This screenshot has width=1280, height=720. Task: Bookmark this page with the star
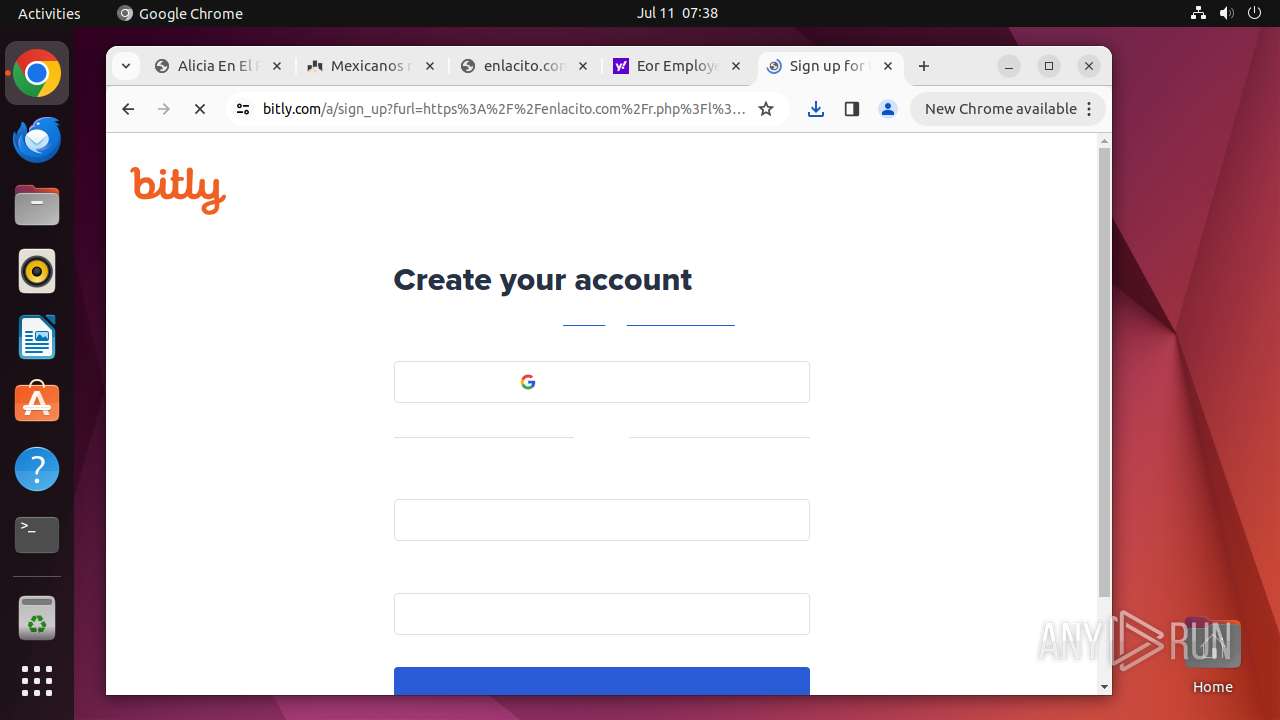tap(766, 109)
